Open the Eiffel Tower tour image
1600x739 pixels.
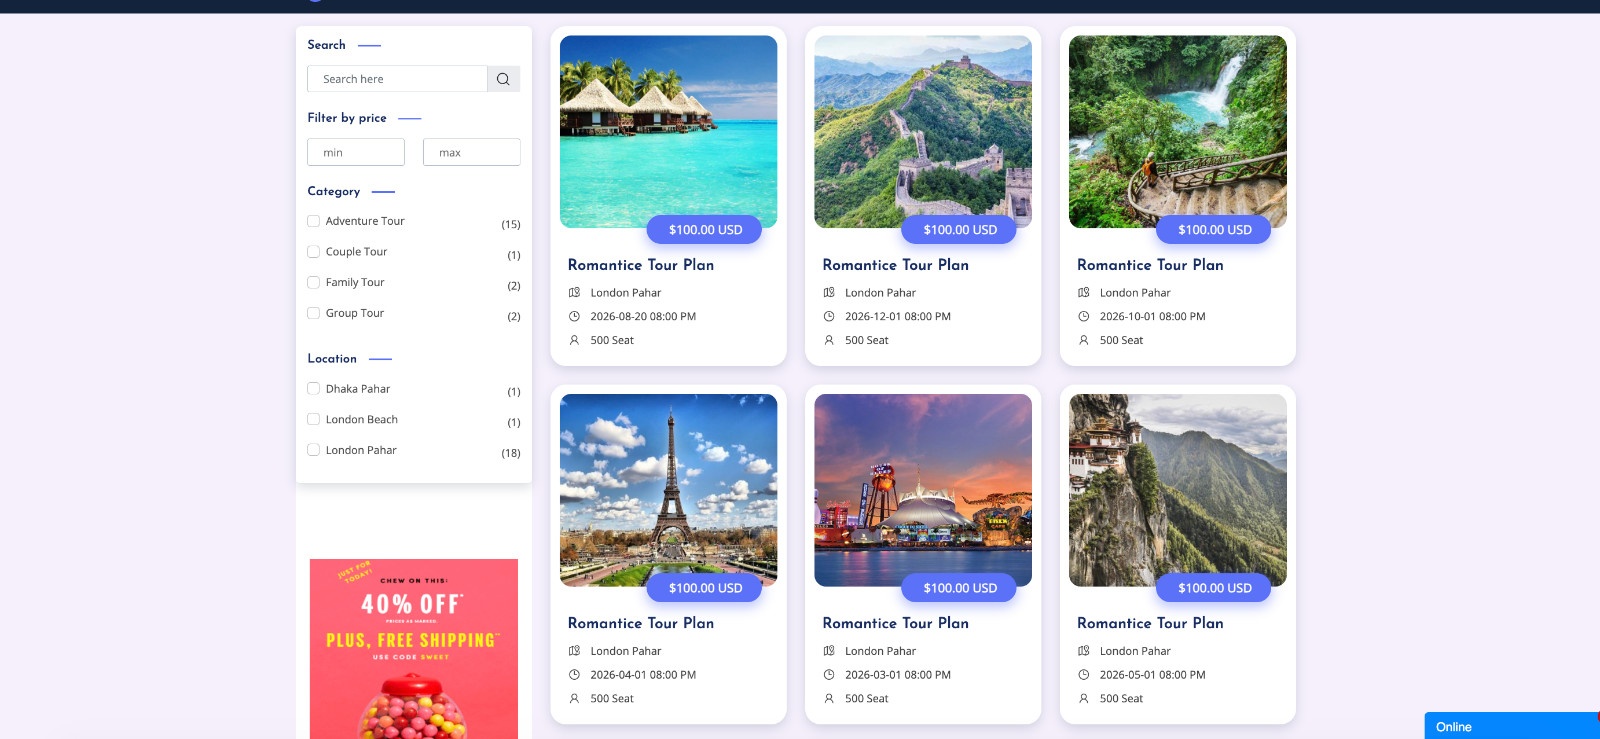(x=668, y=490)
